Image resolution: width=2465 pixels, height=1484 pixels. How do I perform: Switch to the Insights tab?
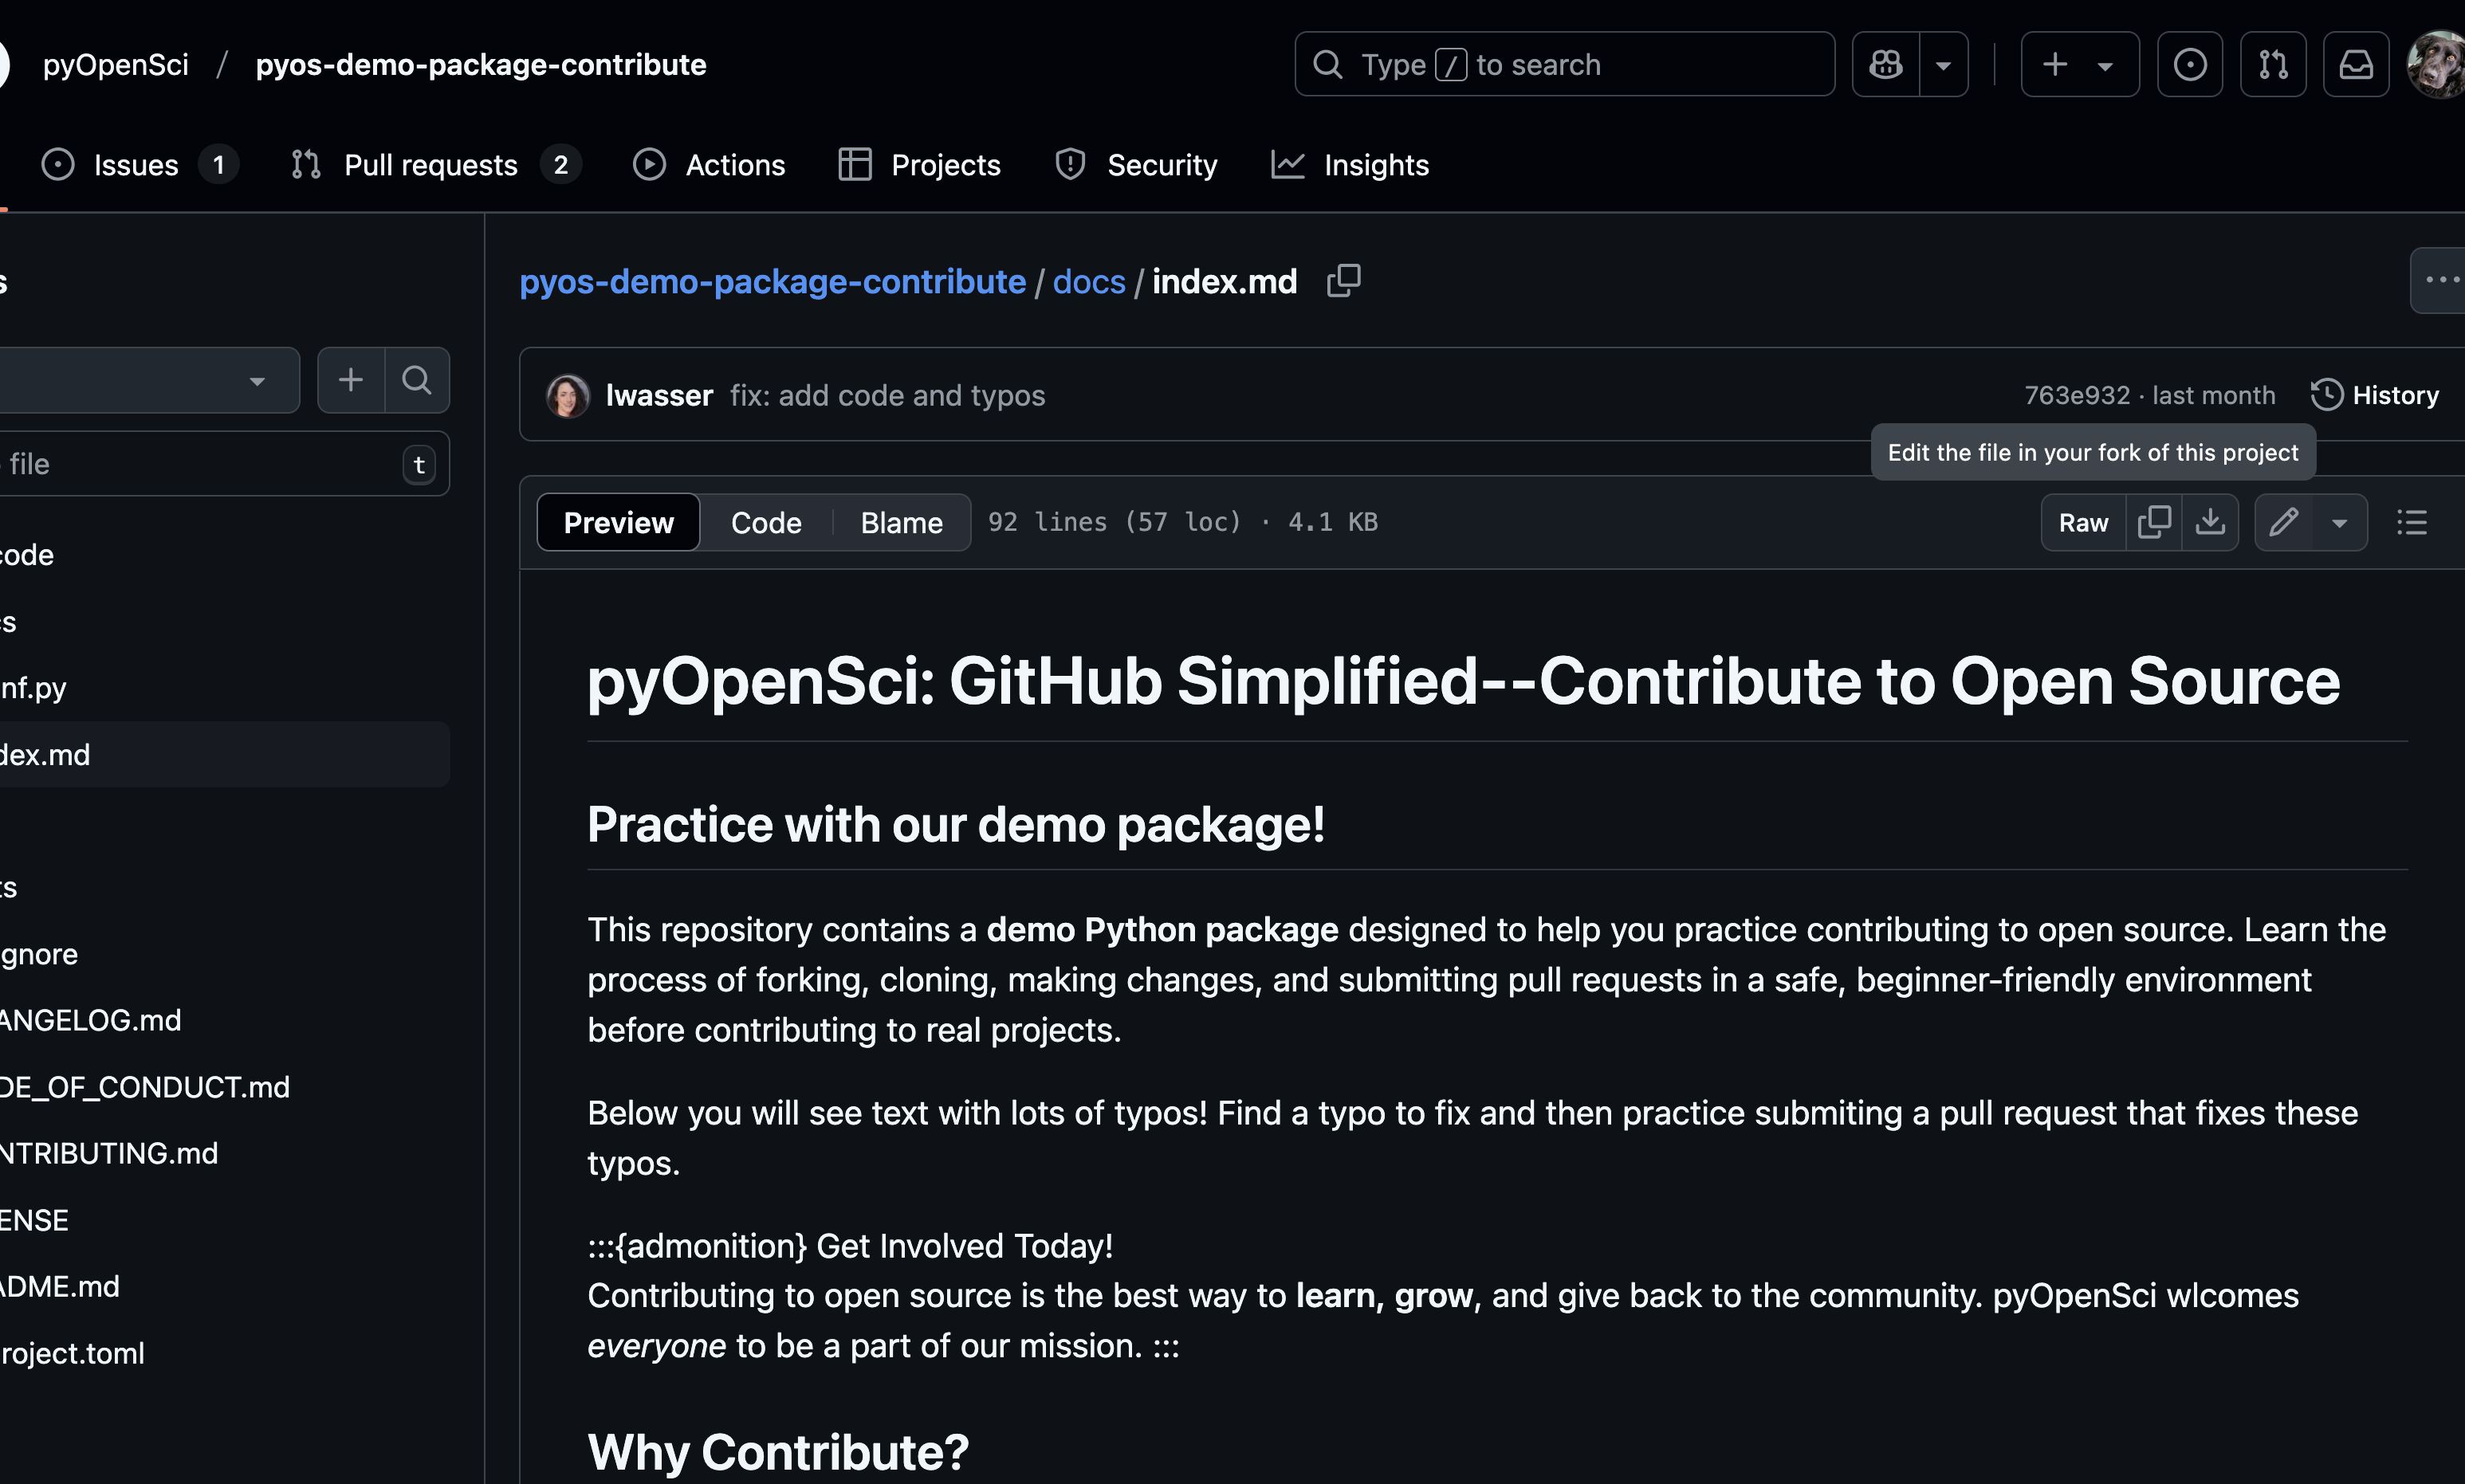point(1350,165)
